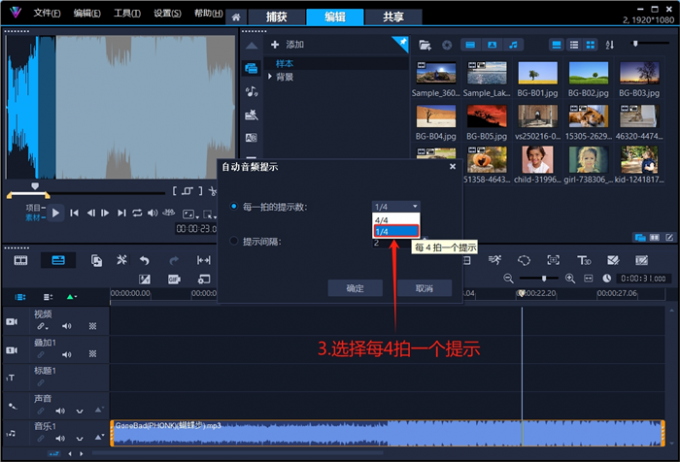The image size is (680, 462).
Task: Choose 4/4 in the dropdown list
Action: coord(396,220)
